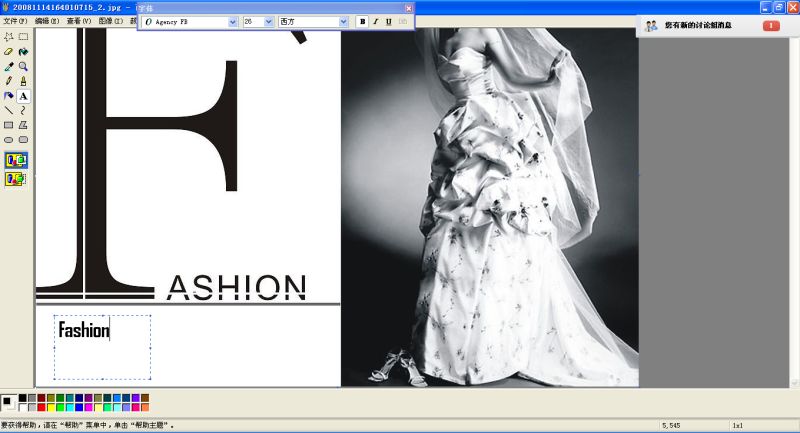
Task: Click the Paint app icon in title bar
Action: click(6, 7)
